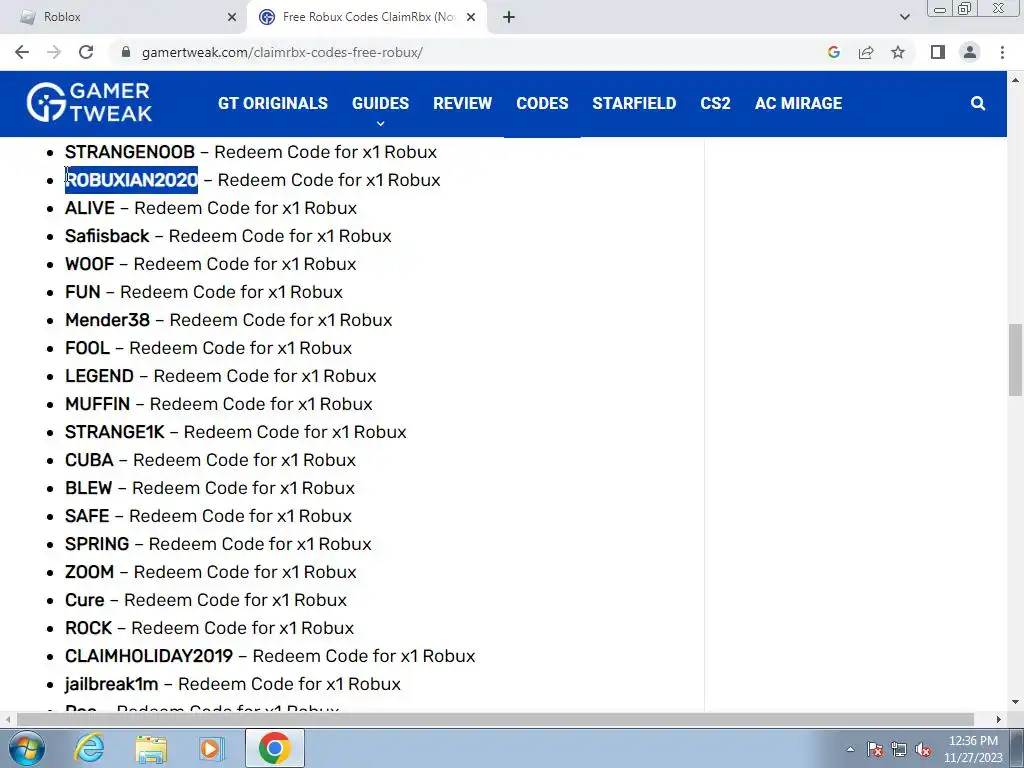Close the Roblox tab

(232, 17)
